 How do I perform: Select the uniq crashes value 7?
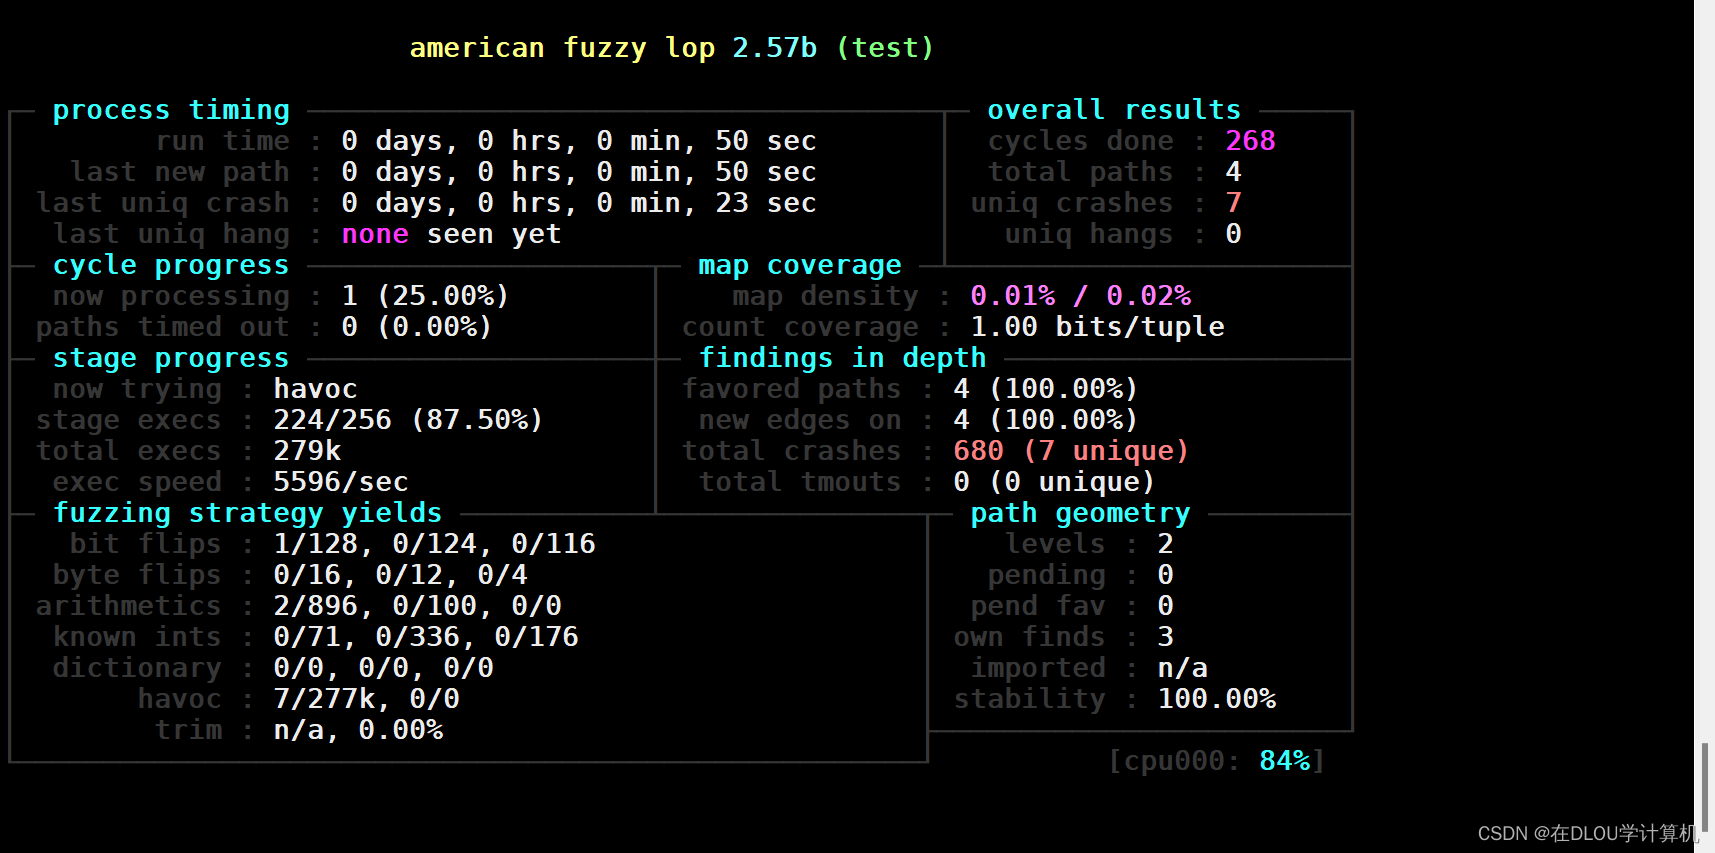(x=1233, y=203)
